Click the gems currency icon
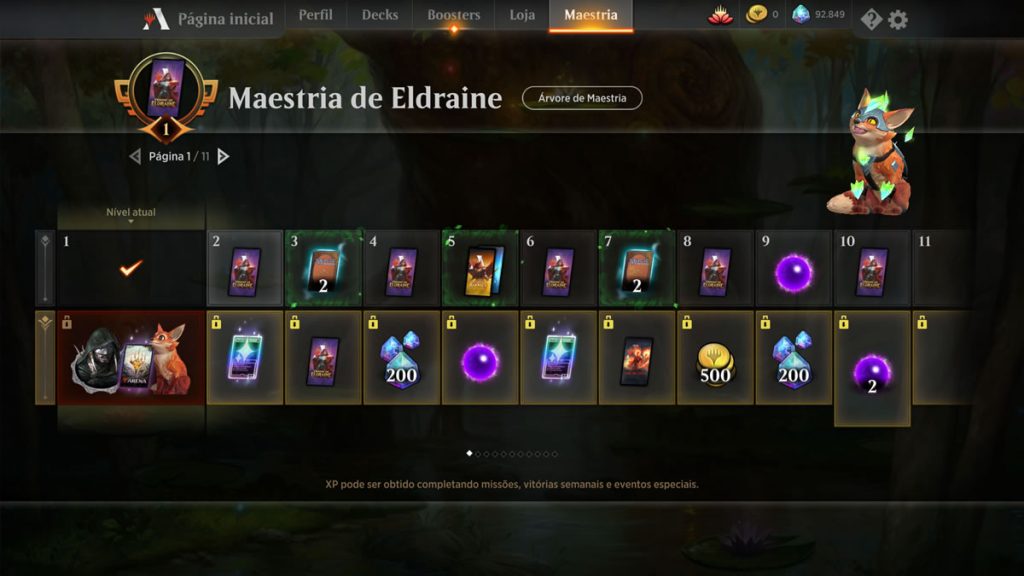This screenshot has height=576, width=1024. pos(801,14)
